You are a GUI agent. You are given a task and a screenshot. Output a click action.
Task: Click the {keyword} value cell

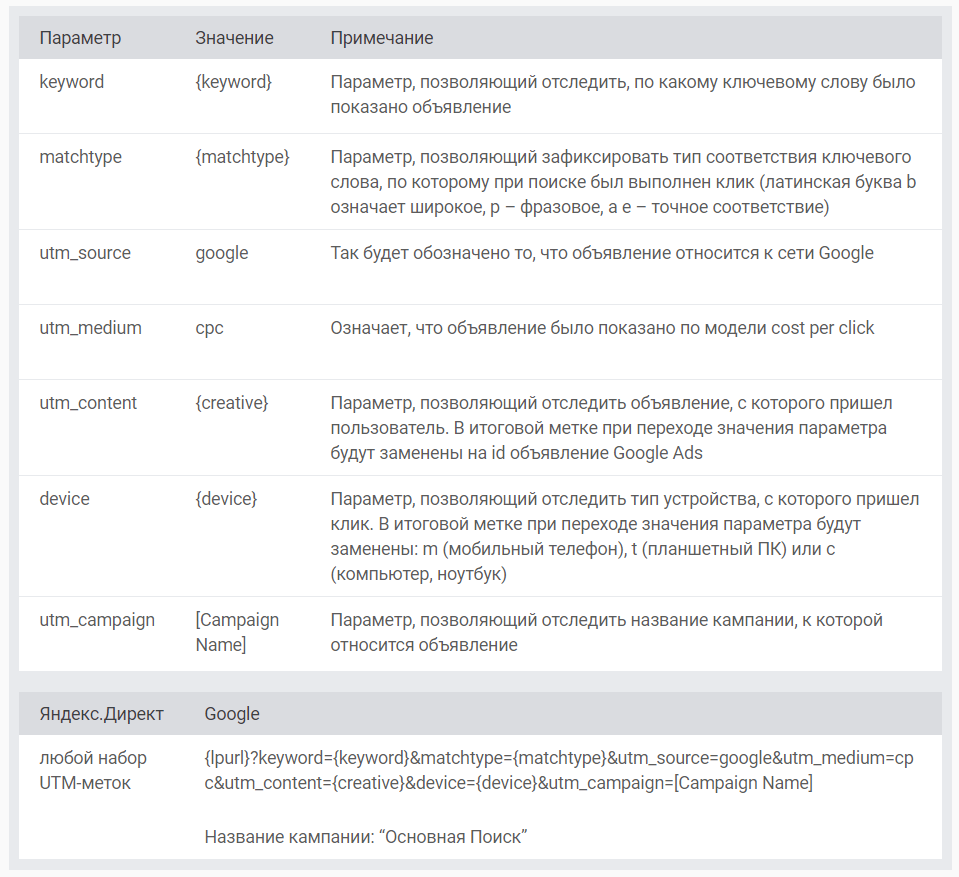click(x=233, y=82)
